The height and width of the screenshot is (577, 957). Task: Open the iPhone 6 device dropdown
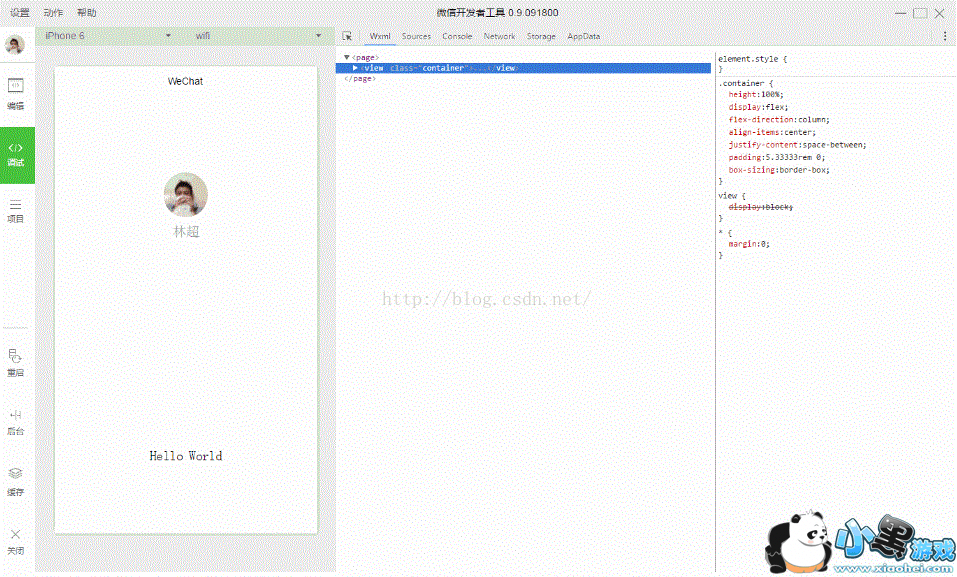tap(108, 36)
